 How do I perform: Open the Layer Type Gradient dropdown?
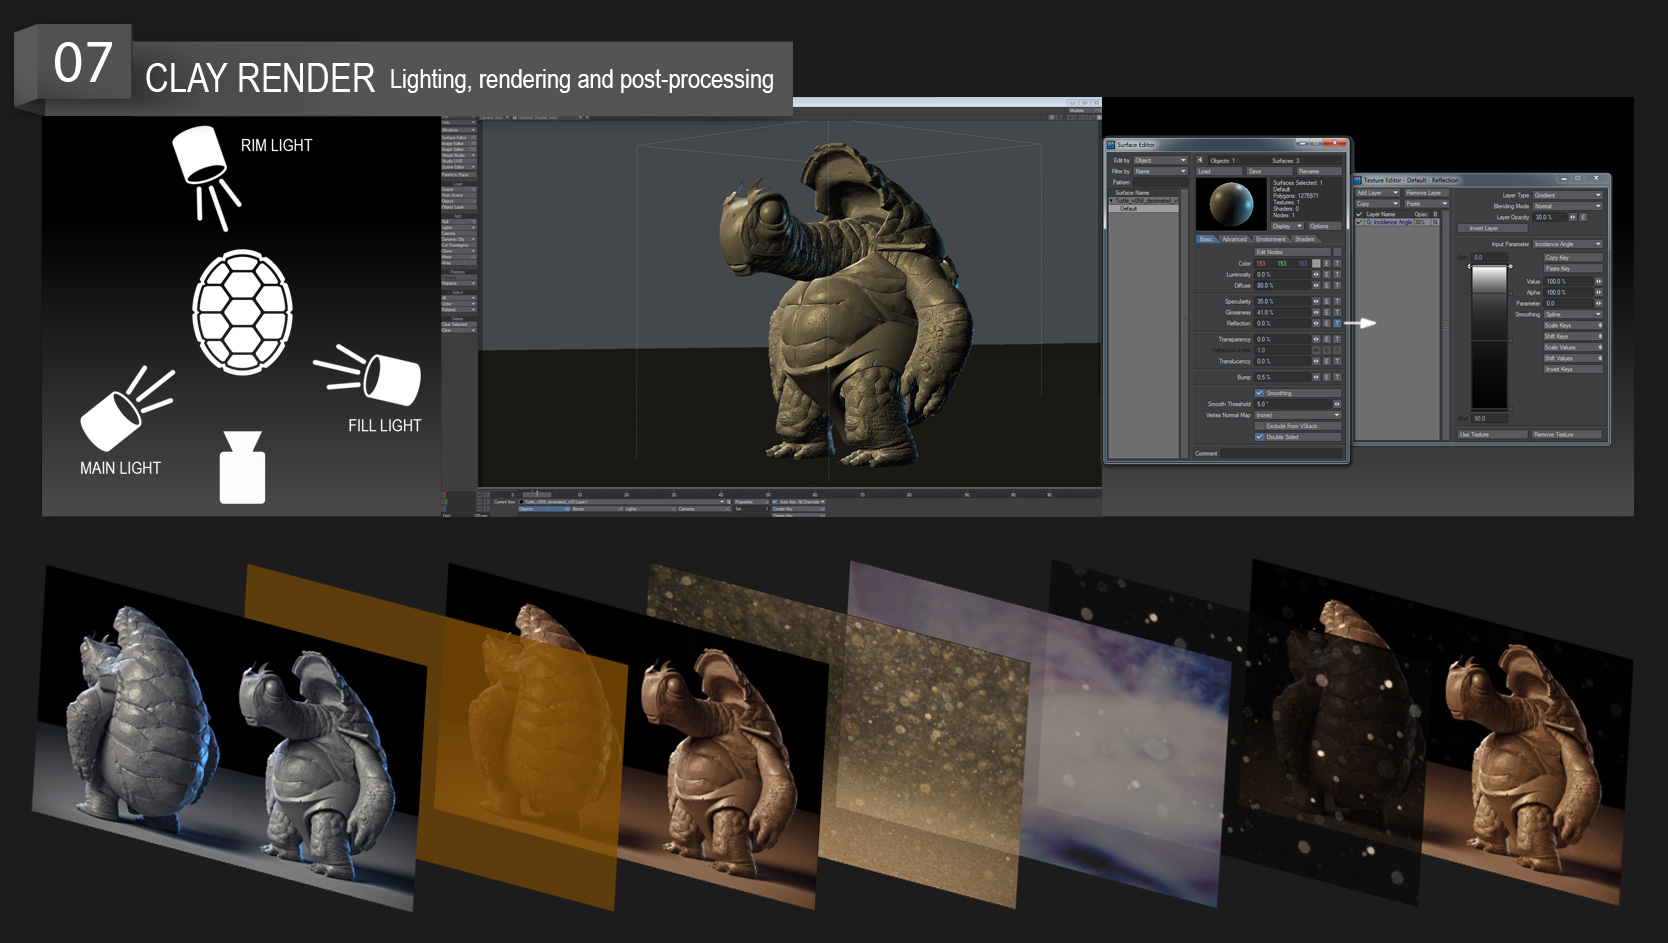tap(1568, 195)
